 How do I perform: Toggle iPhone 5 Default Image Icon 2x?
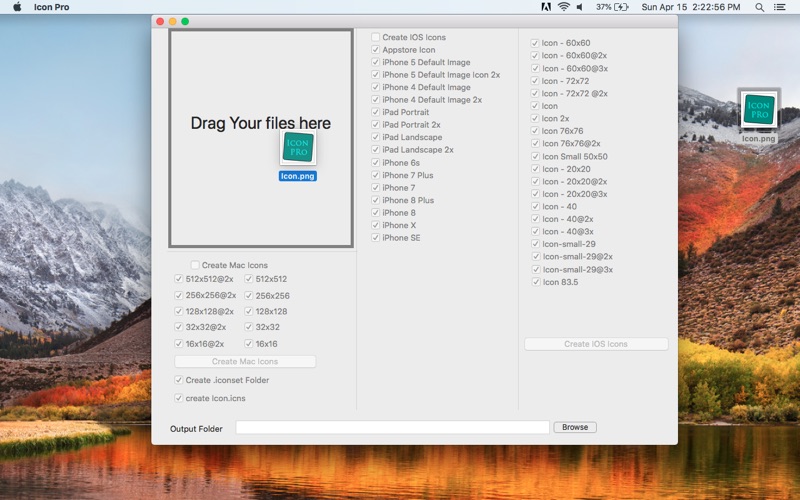[x=376, y=74]
